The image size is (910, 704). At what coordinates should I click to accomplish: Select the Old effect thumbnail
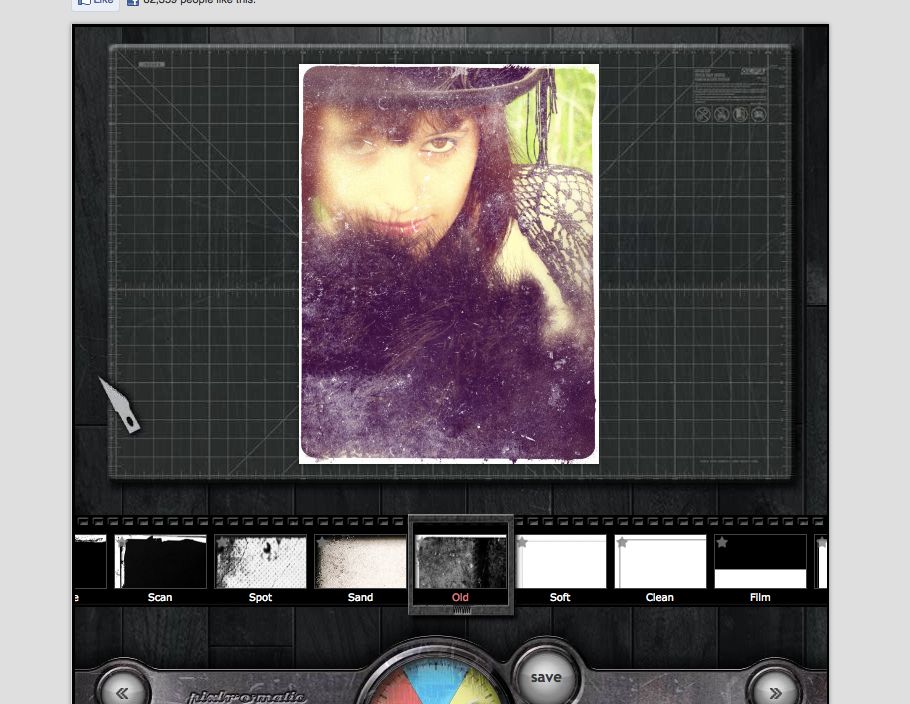pos(460,562)
